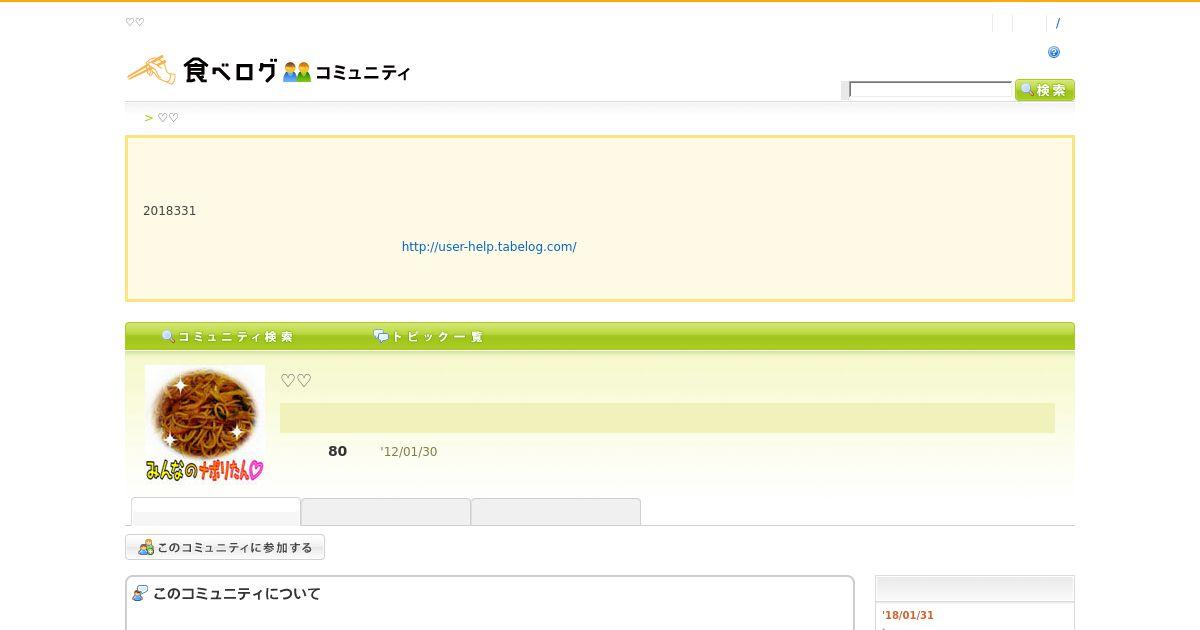
Task: Focus the search text field
Action: tap(930, 90)
